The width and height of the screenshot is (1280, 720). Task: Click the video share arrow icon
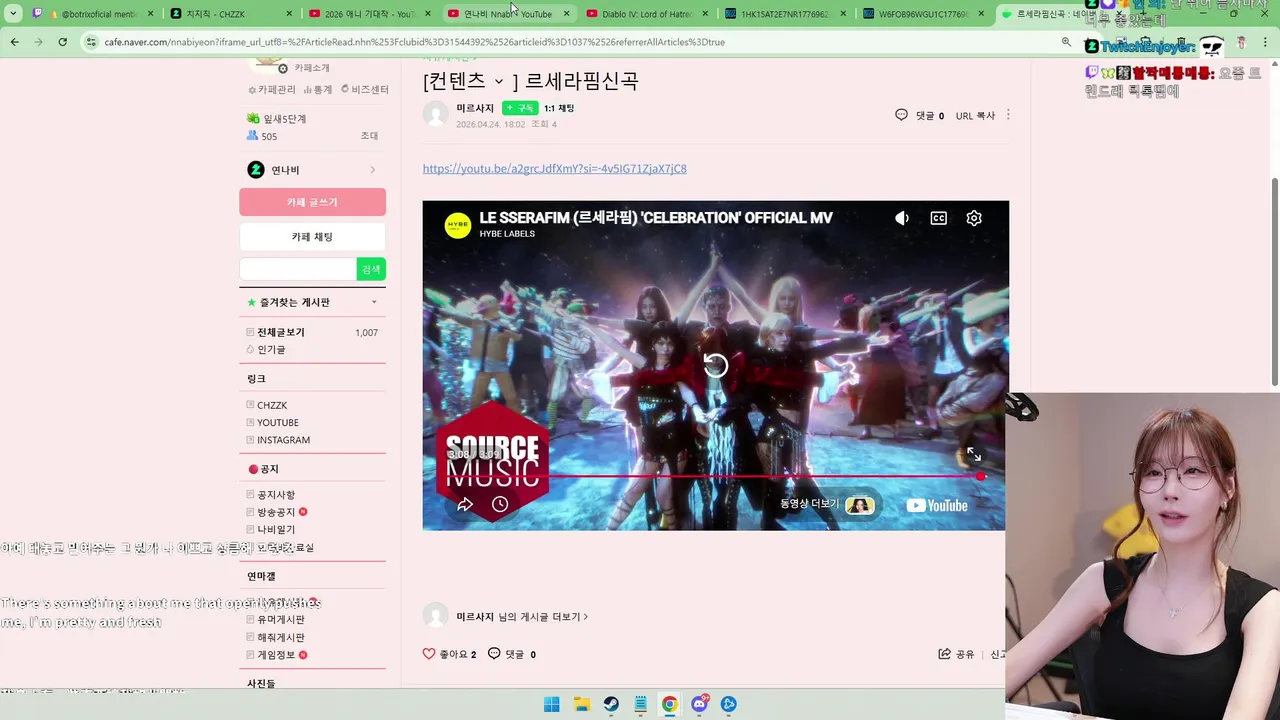coord(465,504)
